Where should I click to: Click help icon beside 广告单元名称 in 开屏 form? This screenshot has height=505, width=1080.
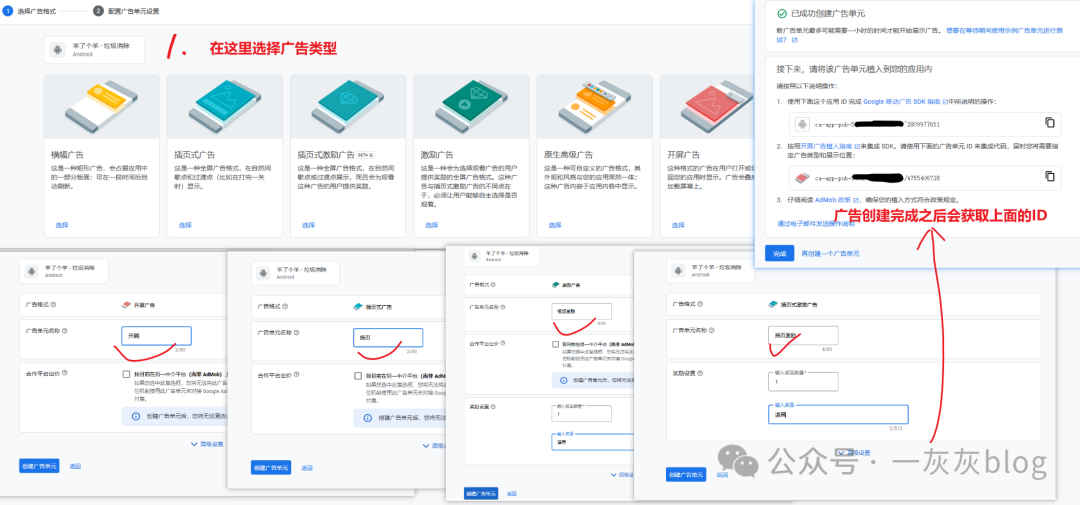tap(65, 331)
